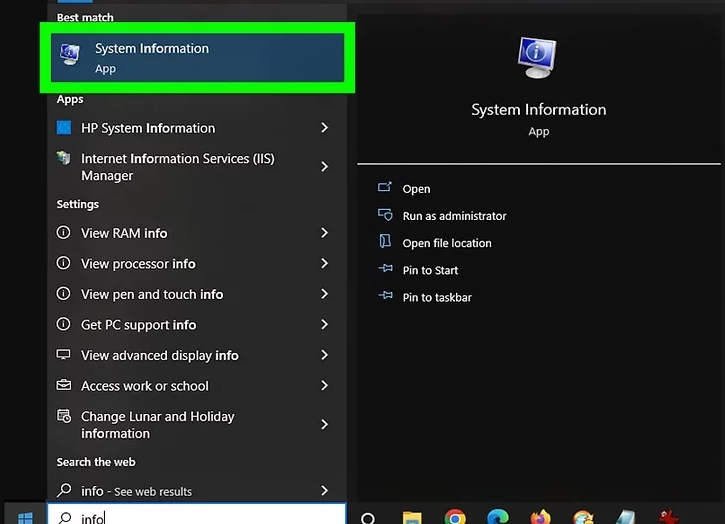Click the Open action icon
Image resolution: width=725 pixels, height=524 pixels.
(x=385, y=187)
